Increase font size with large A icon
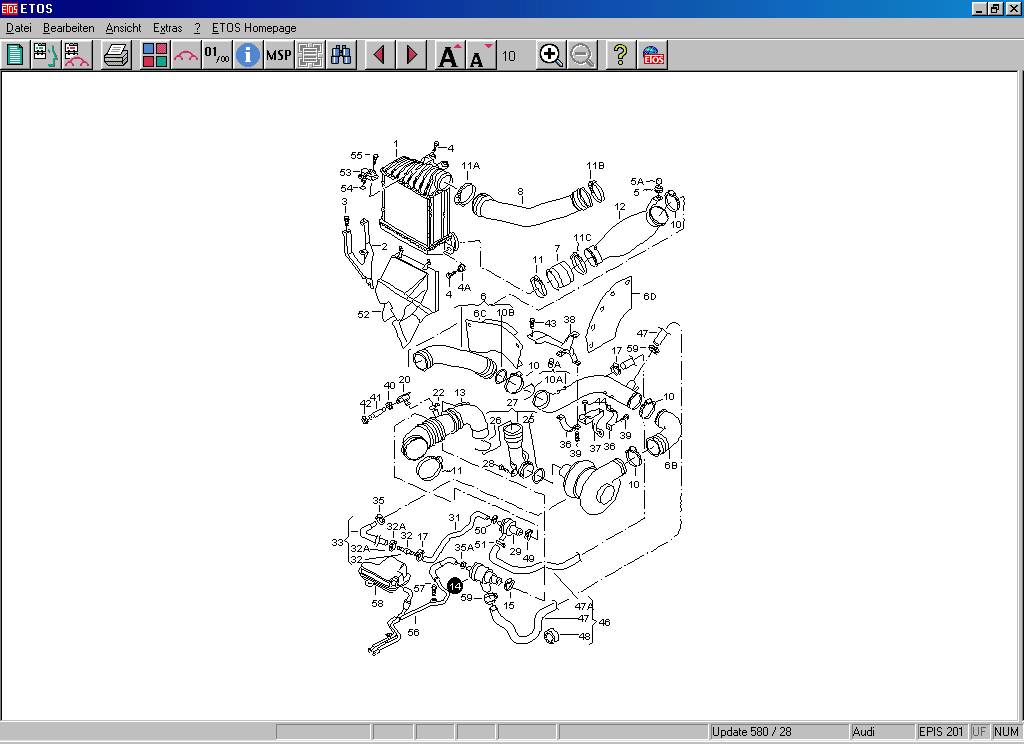 click(449, 55)
